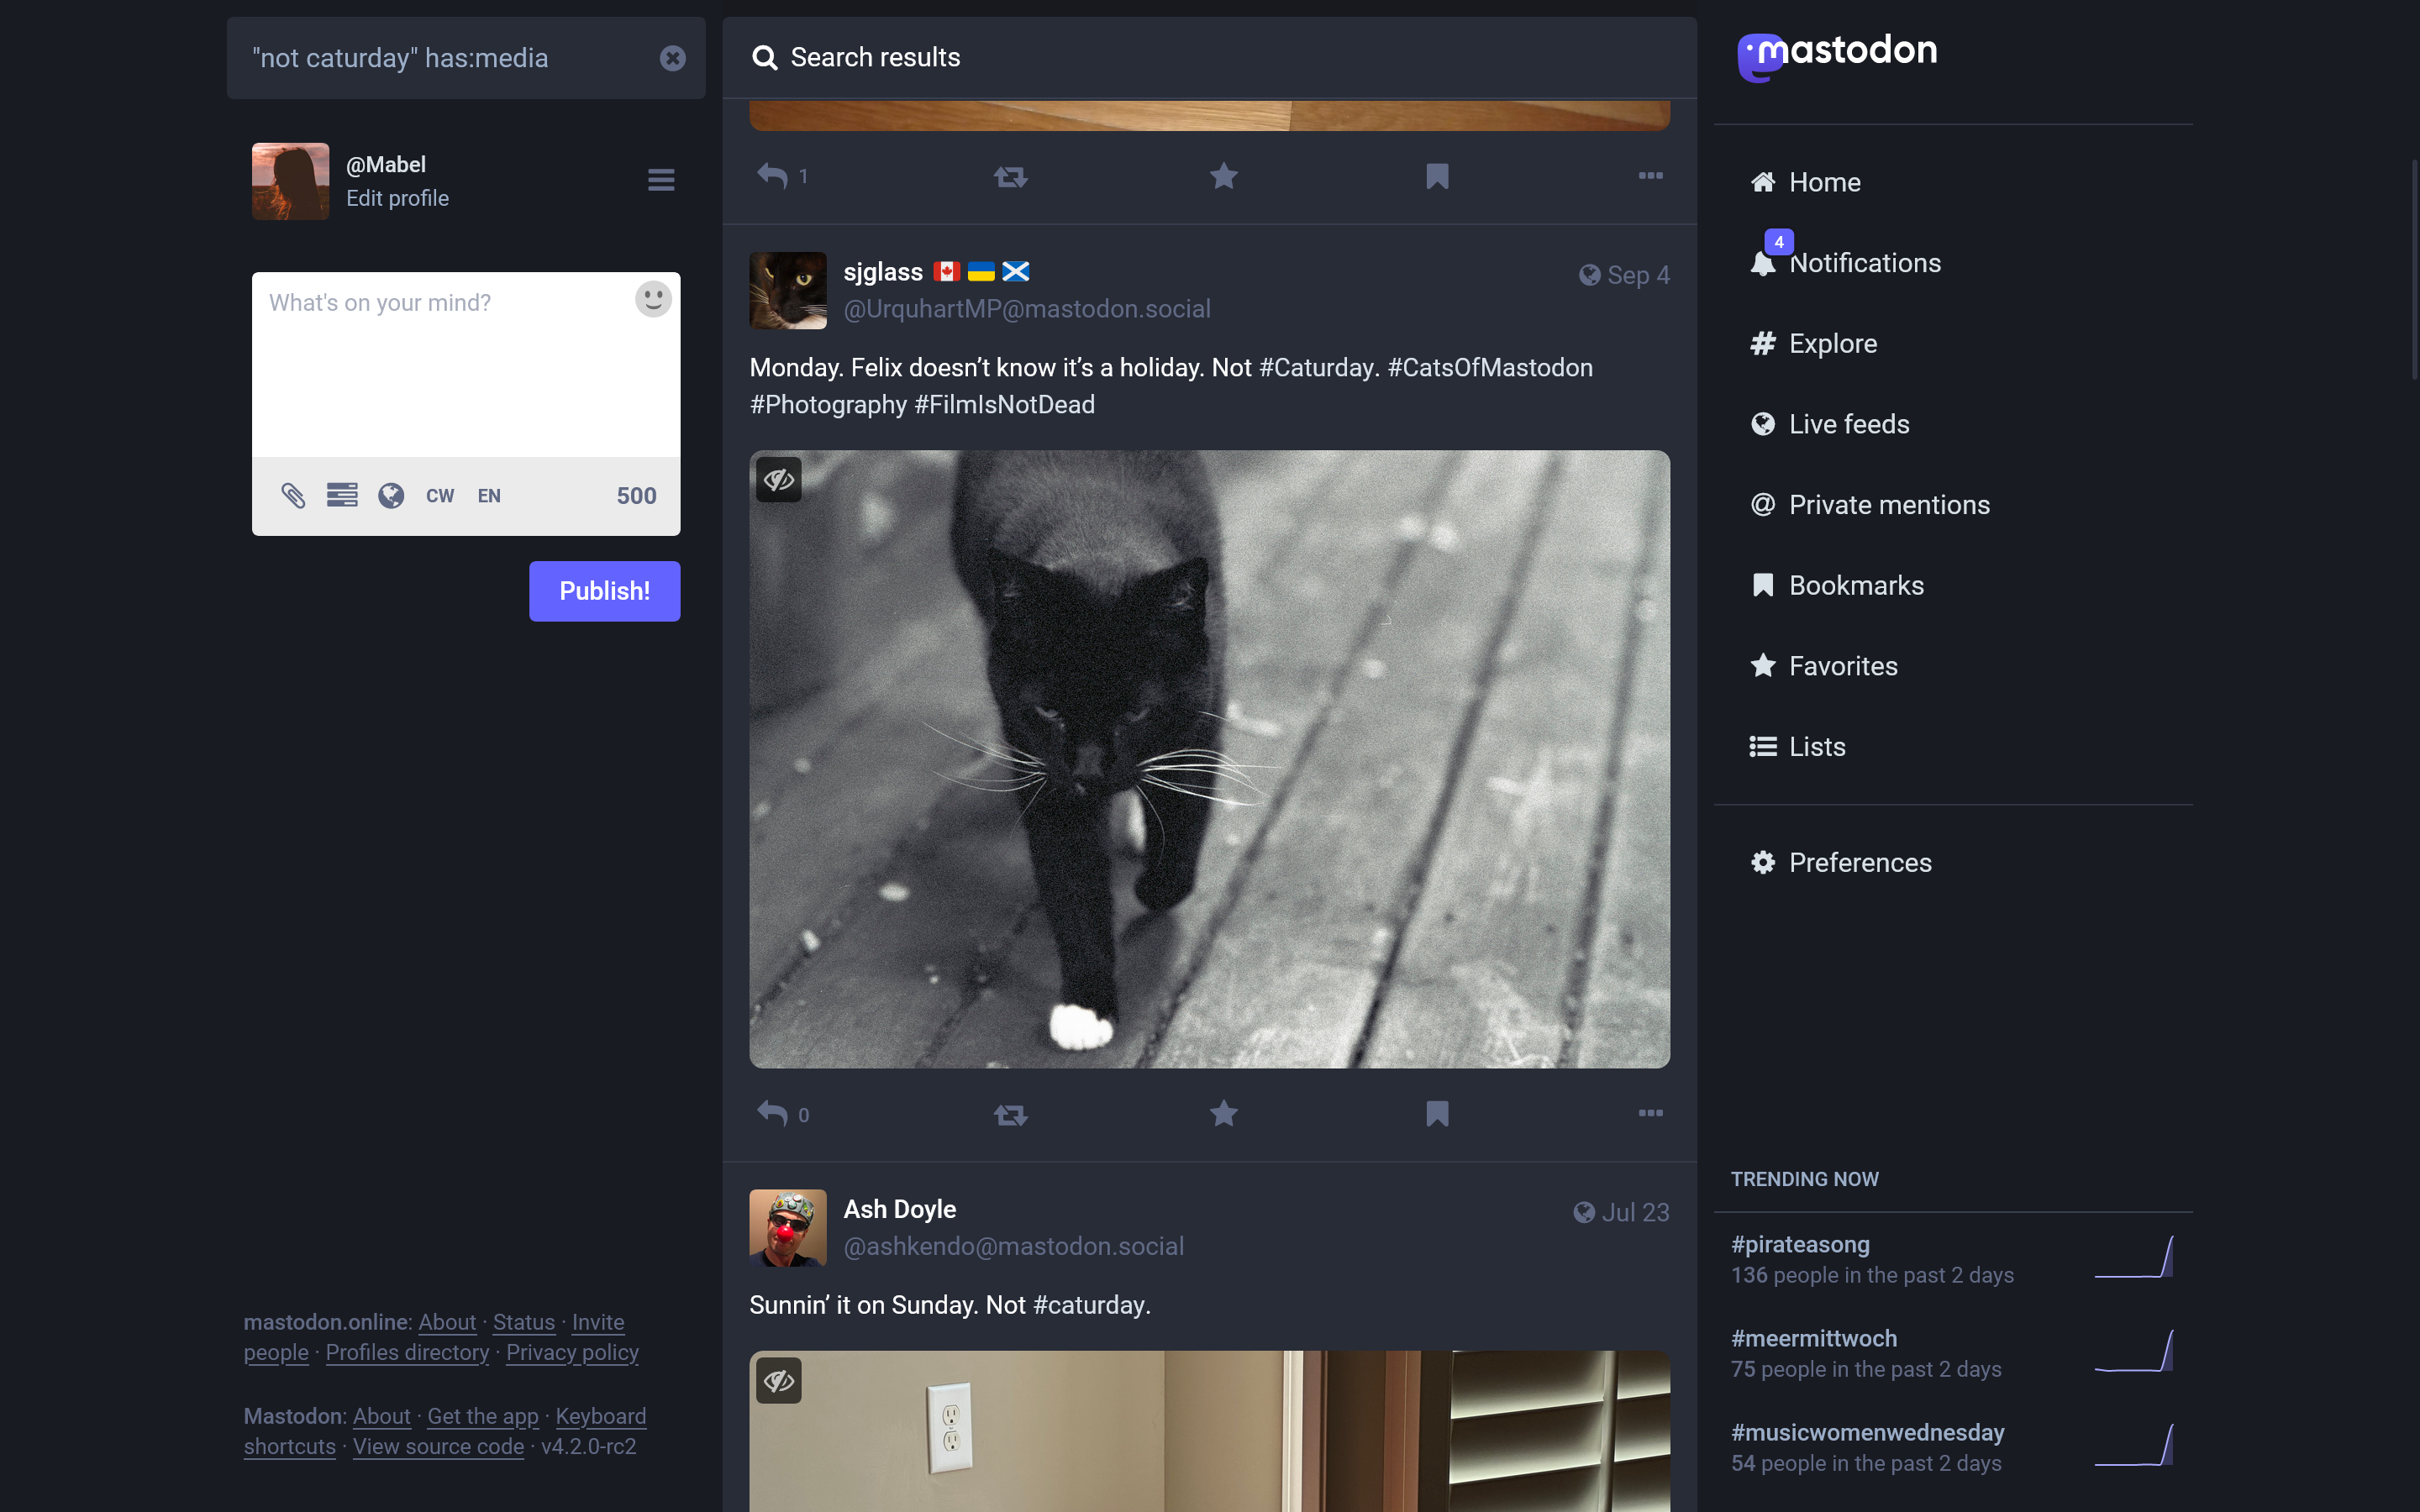Bookmark sjglass's Monday post
Viewport: 2420px width, 1512px height.
(1437, 1114)
